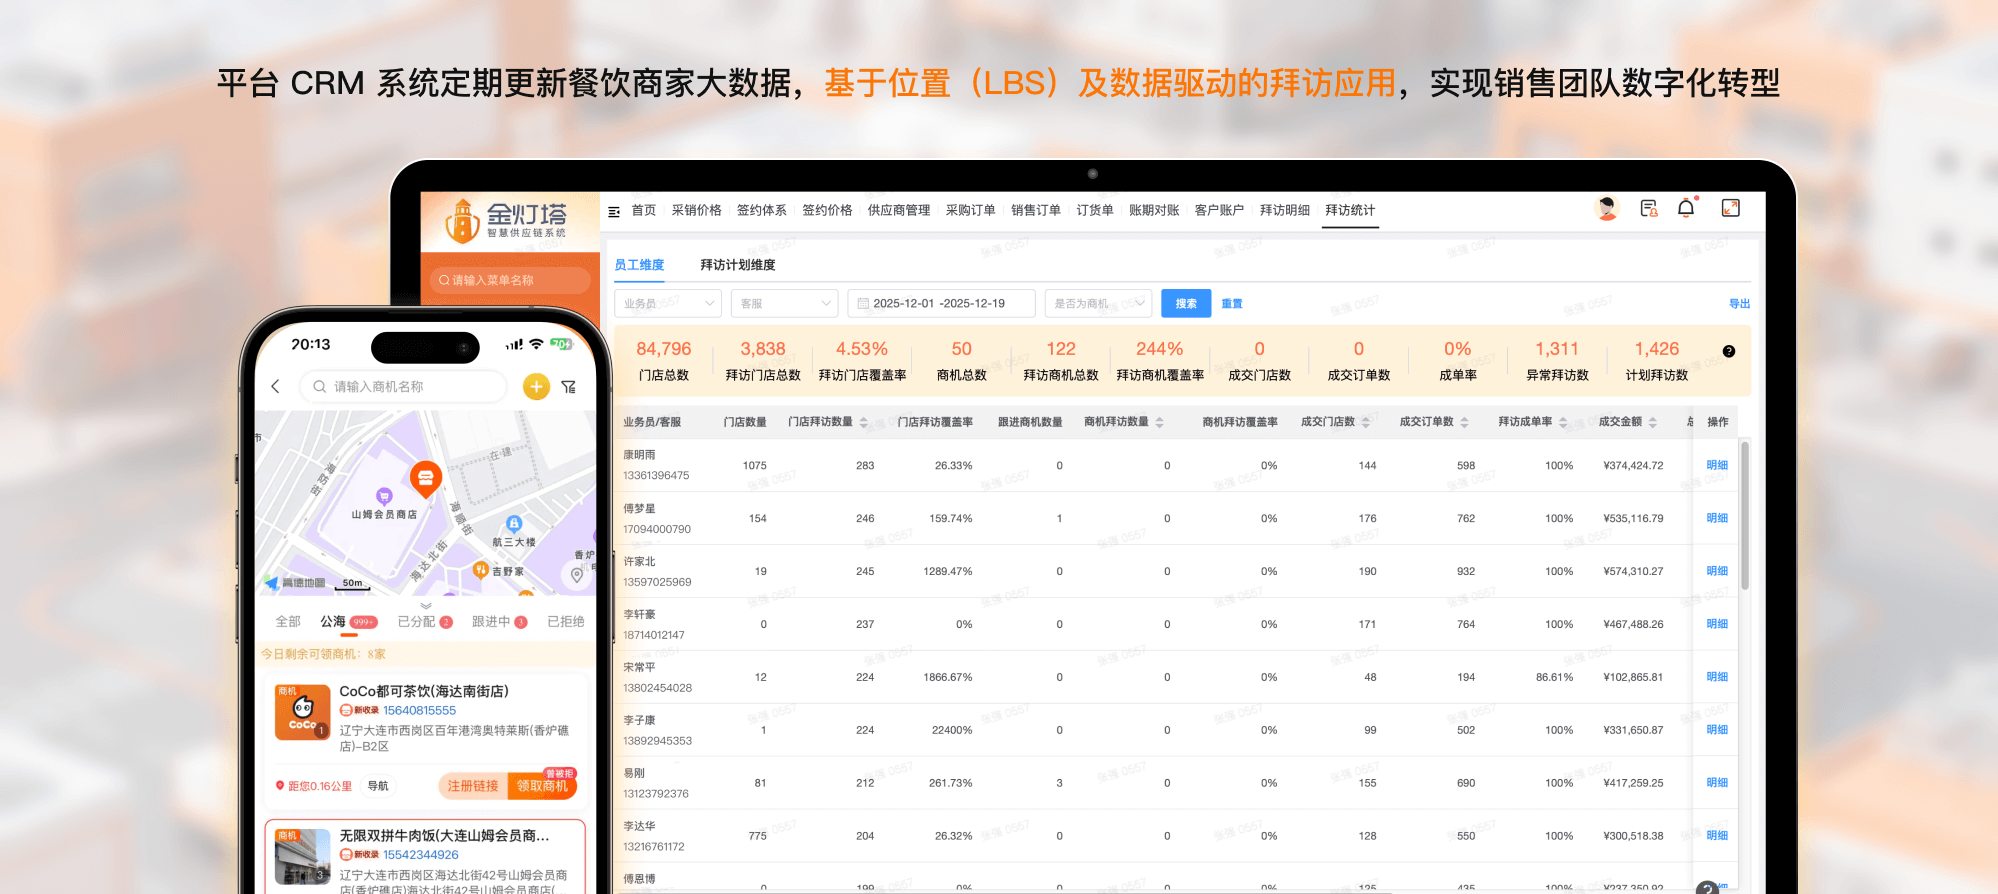Image resolution: width=1998 pixels, height=894 pixels.
Task: Click the question mark help icon
Action: tap(1728, 351)
